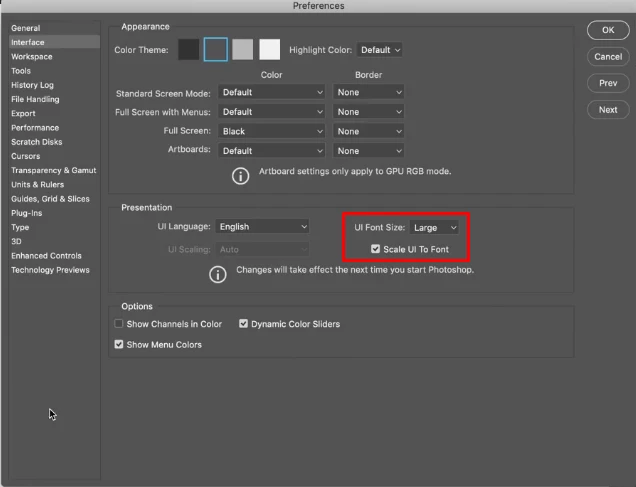This screenshot has width=636, height=487.
Task: Open Type preferences category
Action: click(x=54, y=227)
